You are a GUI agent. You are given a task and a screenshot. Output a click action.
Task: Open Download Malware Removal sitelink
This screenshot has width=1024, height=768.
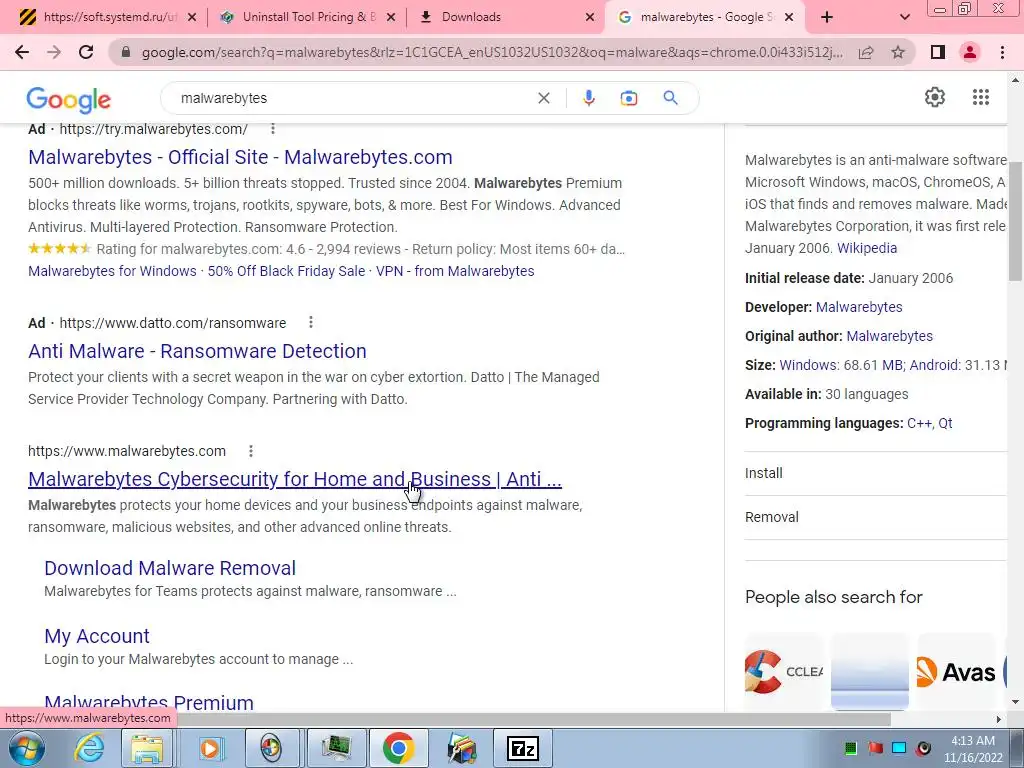(170, 568)
